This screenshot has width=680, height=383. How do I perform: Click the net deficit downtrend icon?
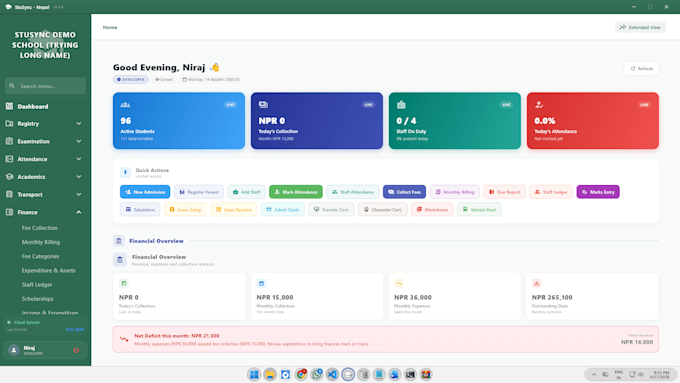[124, 339]
